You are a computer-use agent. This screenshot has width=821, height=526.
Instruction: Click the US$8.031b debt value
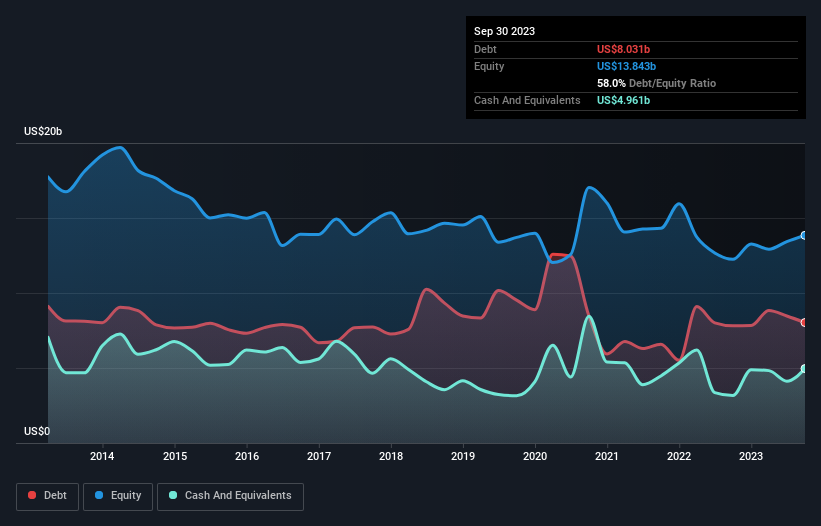pos(623,49)
